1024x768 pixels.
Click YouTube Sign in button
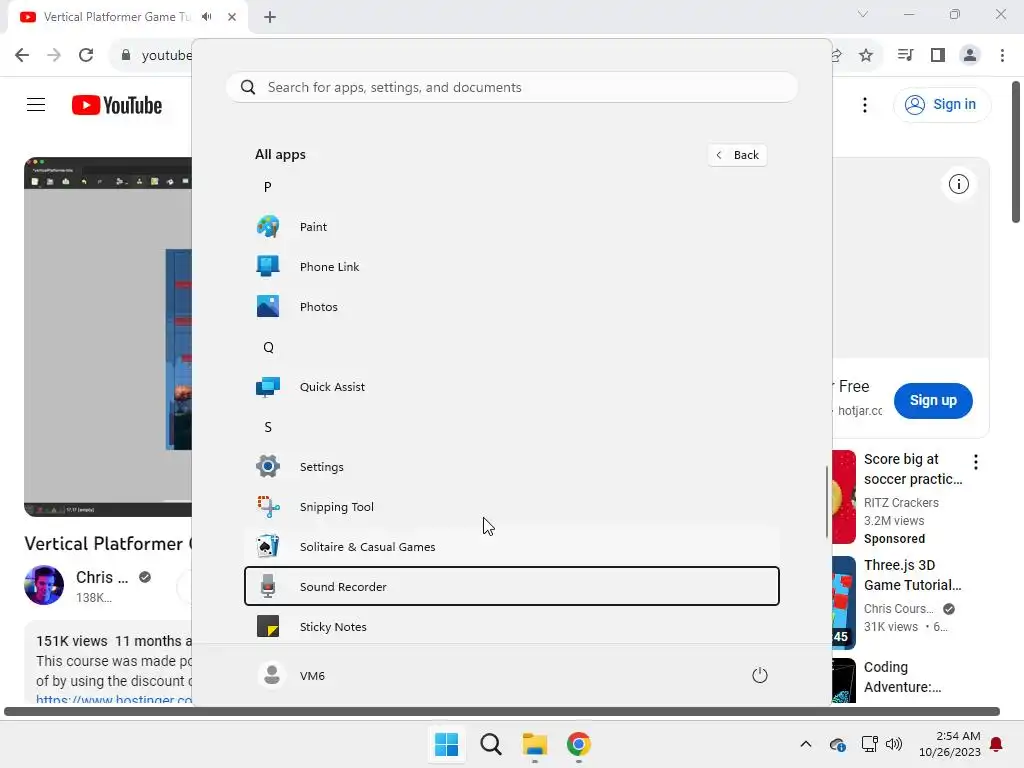(x=942, y=104)
